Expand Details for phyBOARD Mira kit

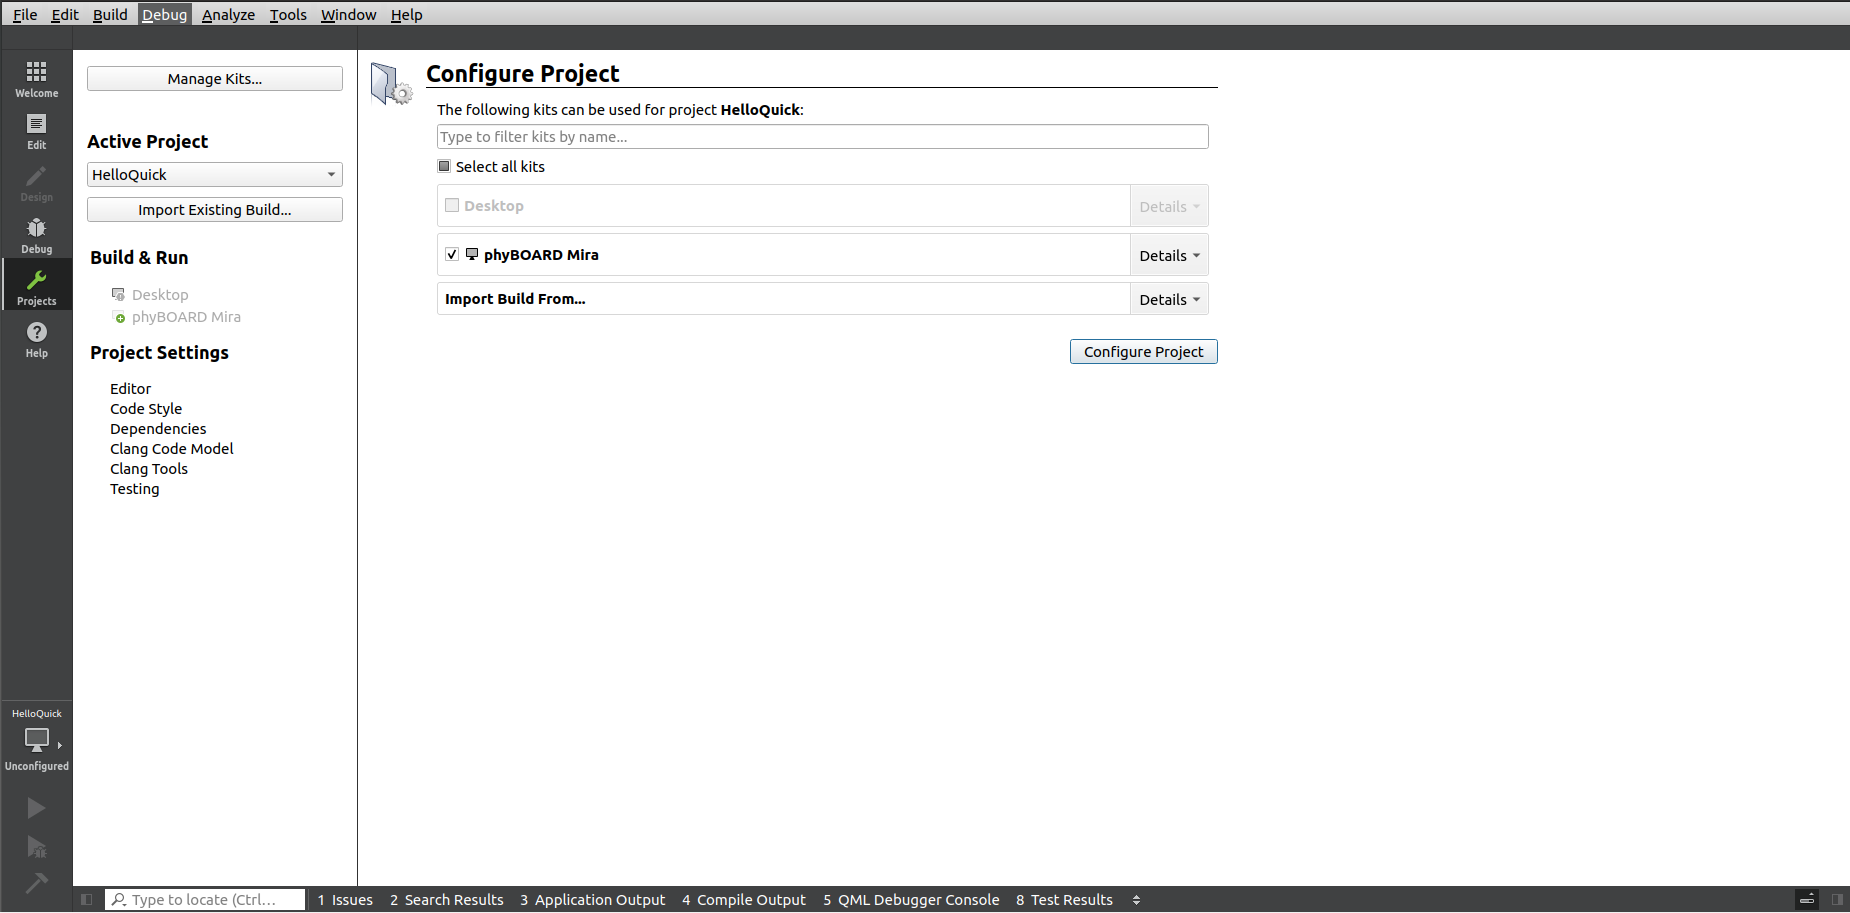1169,255
